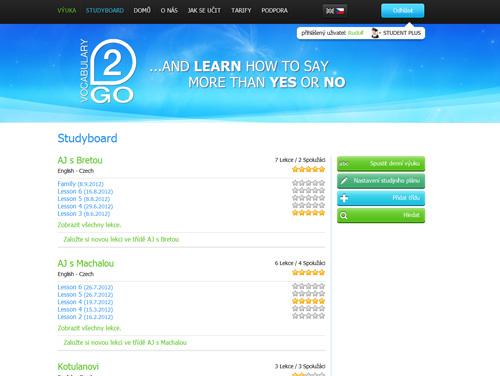Open the TARIFY menu item
The height and width of the screenshot is (376, 500).
[x=241, y=11]
